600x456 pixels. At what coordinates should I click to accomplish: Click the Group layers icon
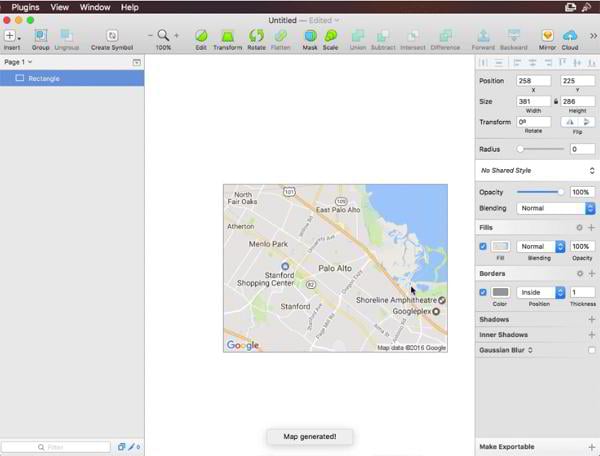click(x=41, y=35)
